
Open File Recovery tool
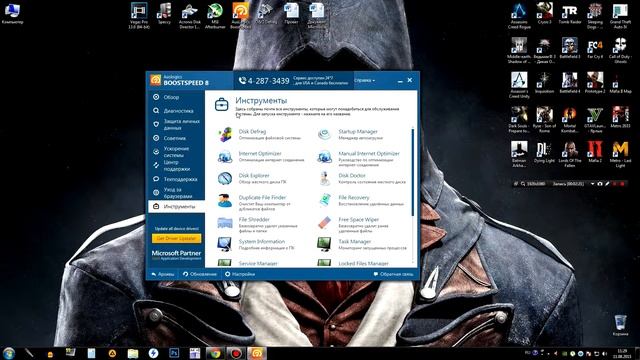pos(354,198)
